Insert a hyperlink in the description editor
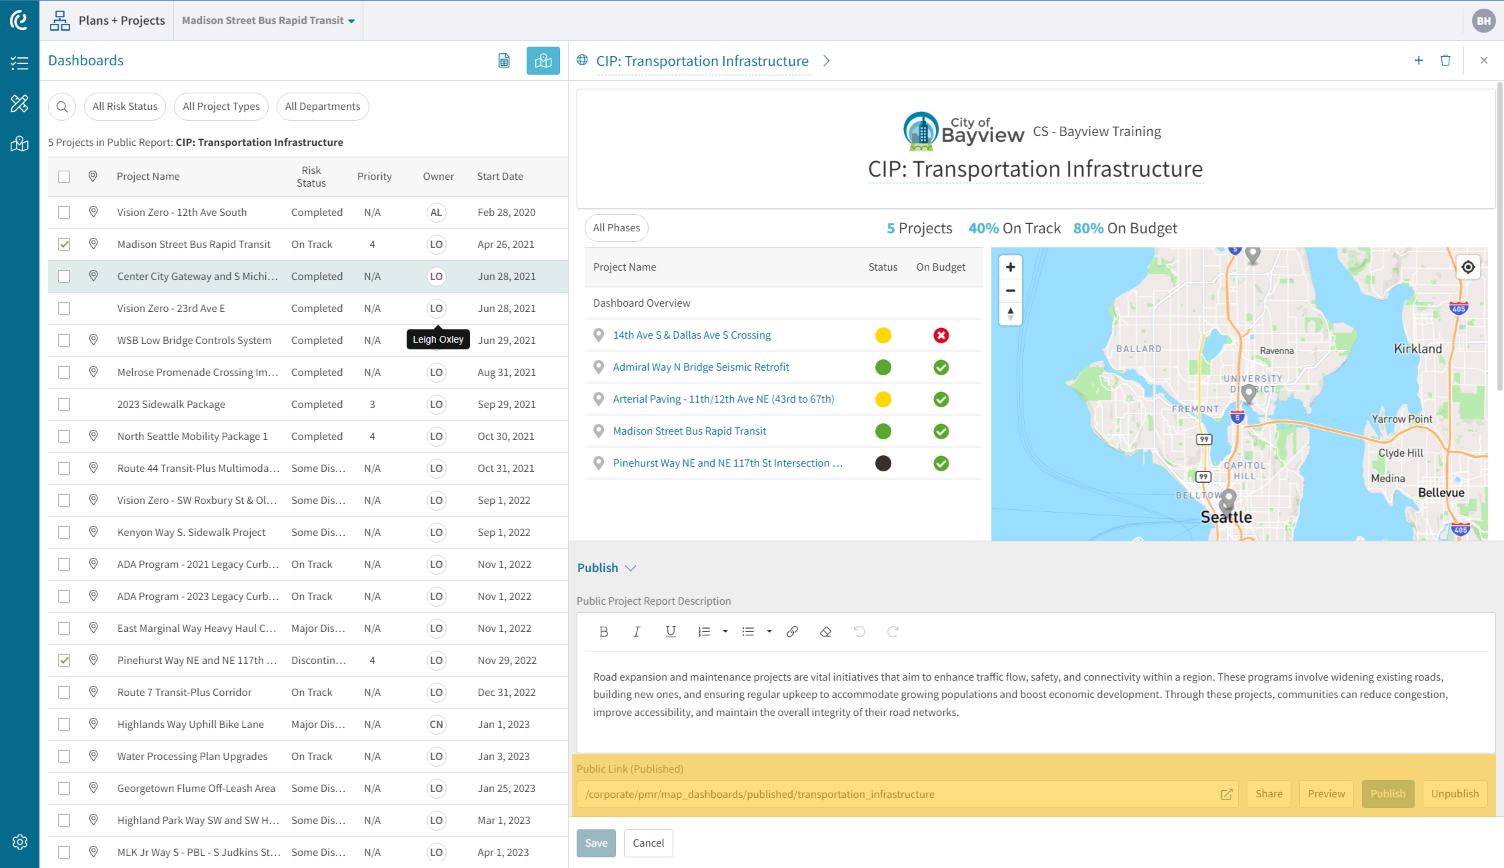This screenshot has height=868, width=1504. [x=792, y=631]
